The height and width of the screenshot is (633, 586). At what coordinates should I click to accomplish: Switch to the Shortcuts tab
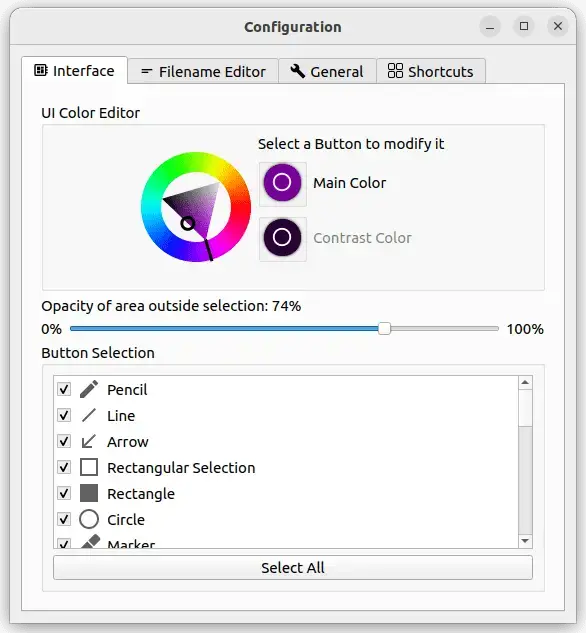point(431,71)
